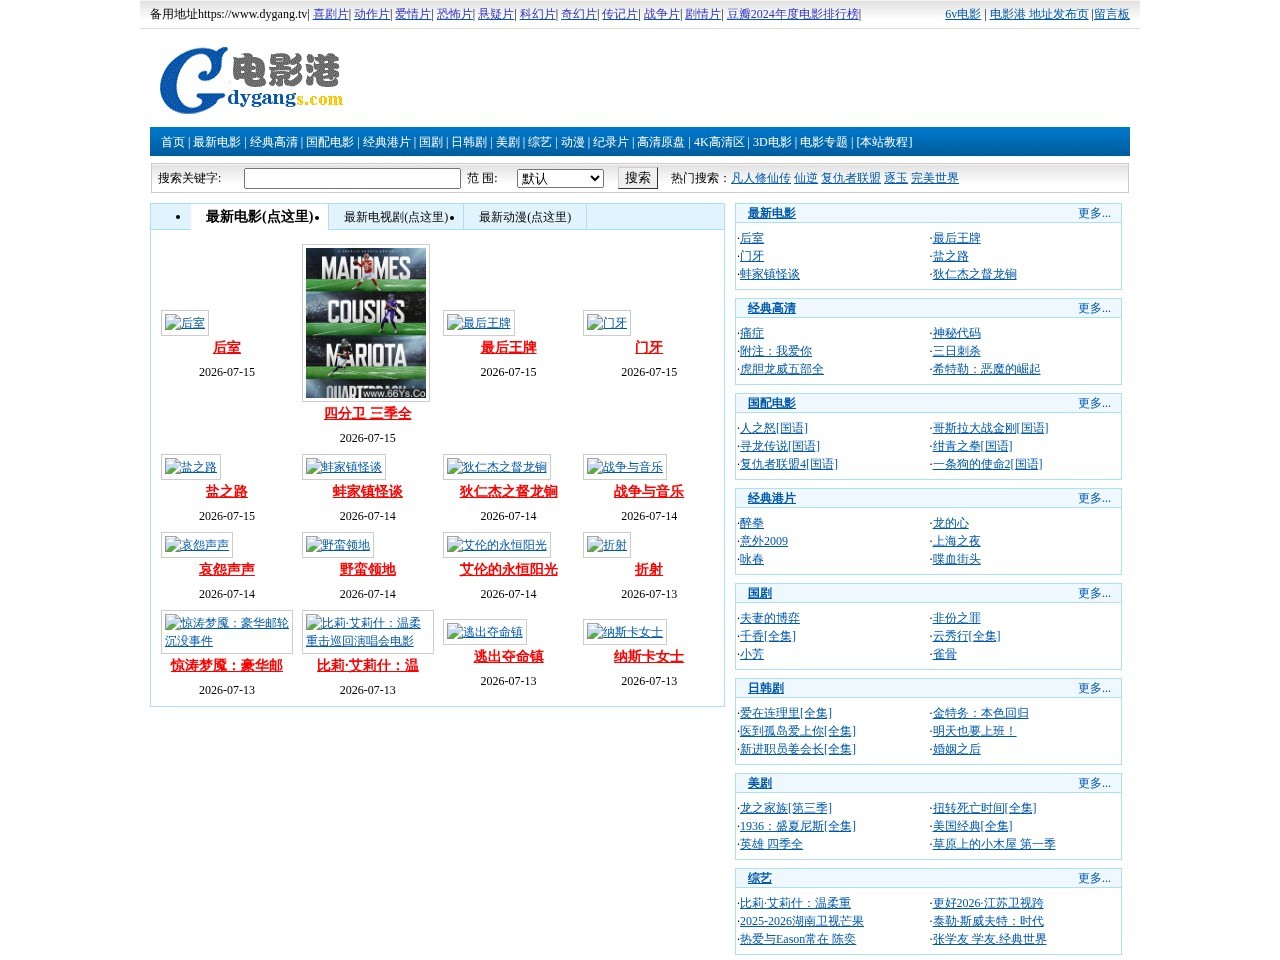
Task: Click hot search link 完美世界
Action: click(x=935, y=178)
